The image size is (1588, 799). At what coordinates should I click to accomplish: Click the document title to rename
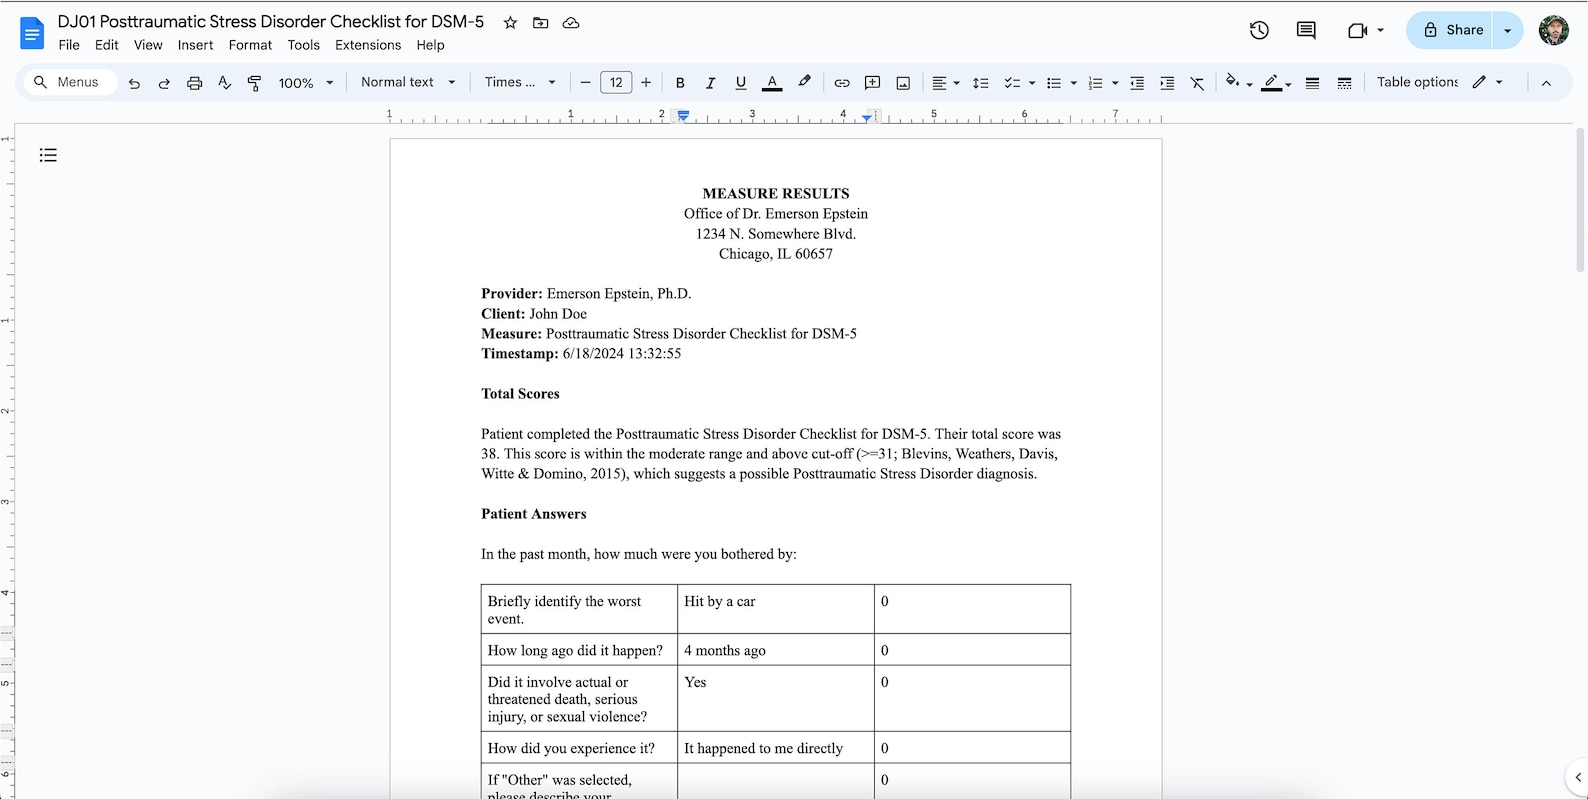coord(270,22)
